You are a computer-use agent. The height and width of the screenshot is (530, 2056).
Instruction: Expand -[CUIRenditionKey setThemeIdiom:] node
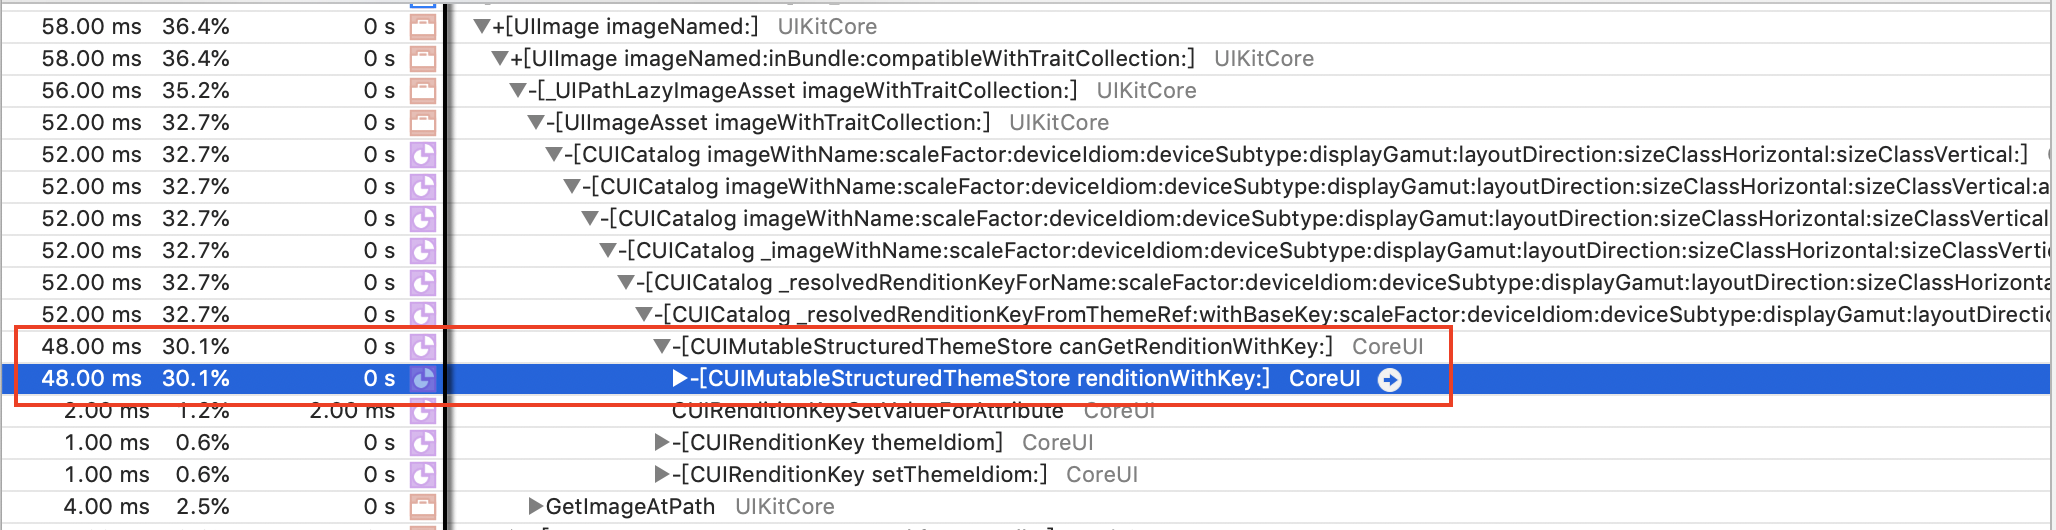pos(662,474)
